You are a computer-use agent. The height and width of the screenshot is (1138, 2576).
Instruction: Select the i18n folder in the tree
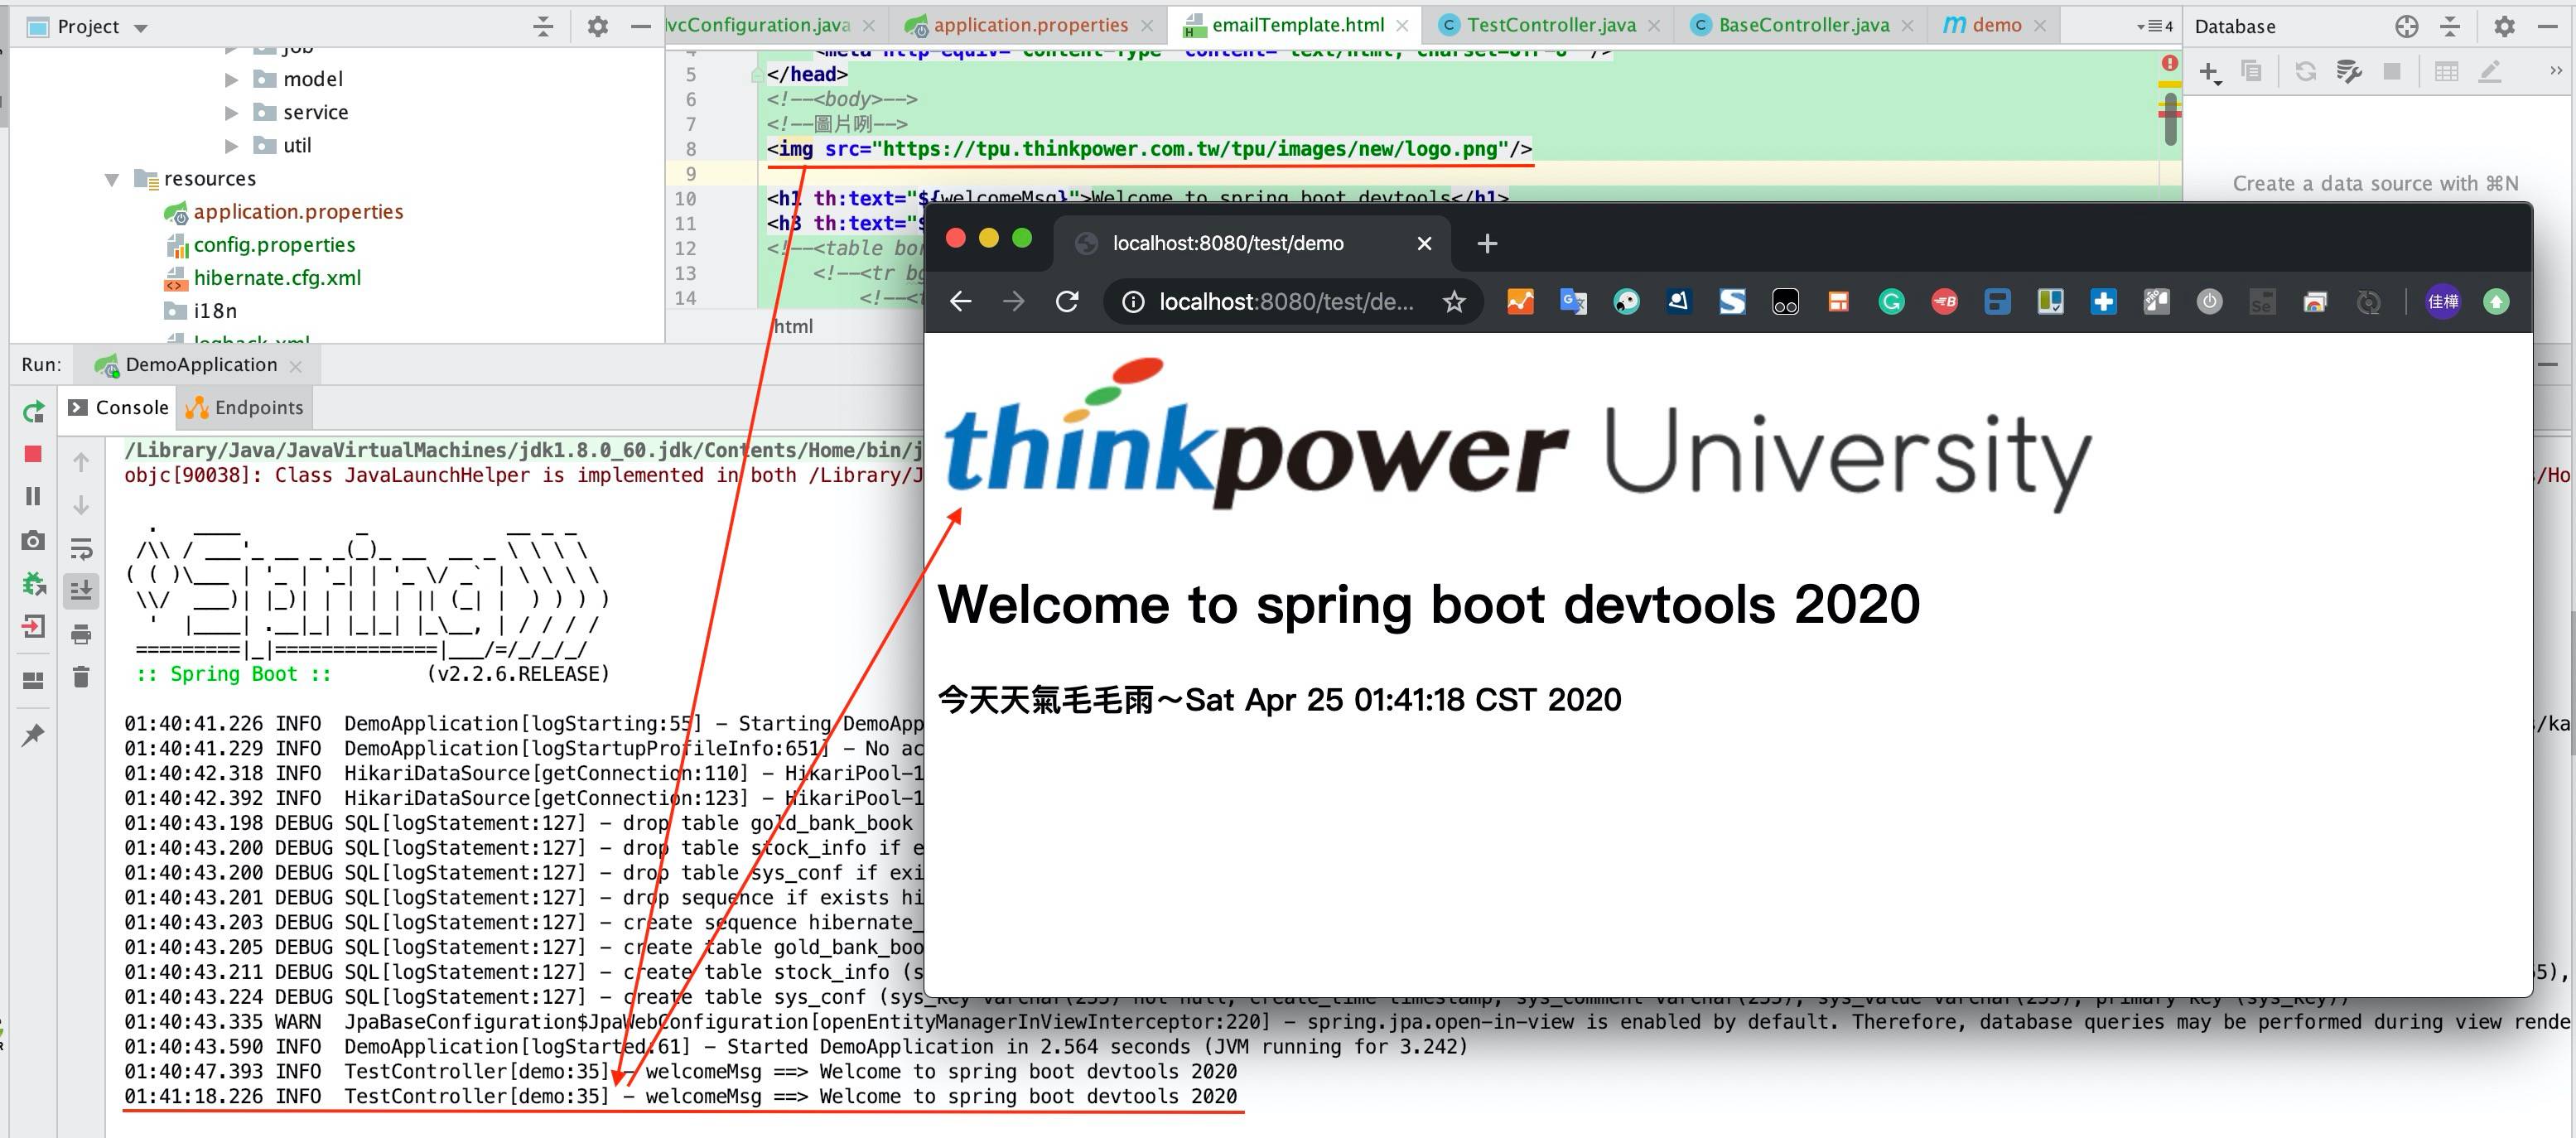[214, 311]
